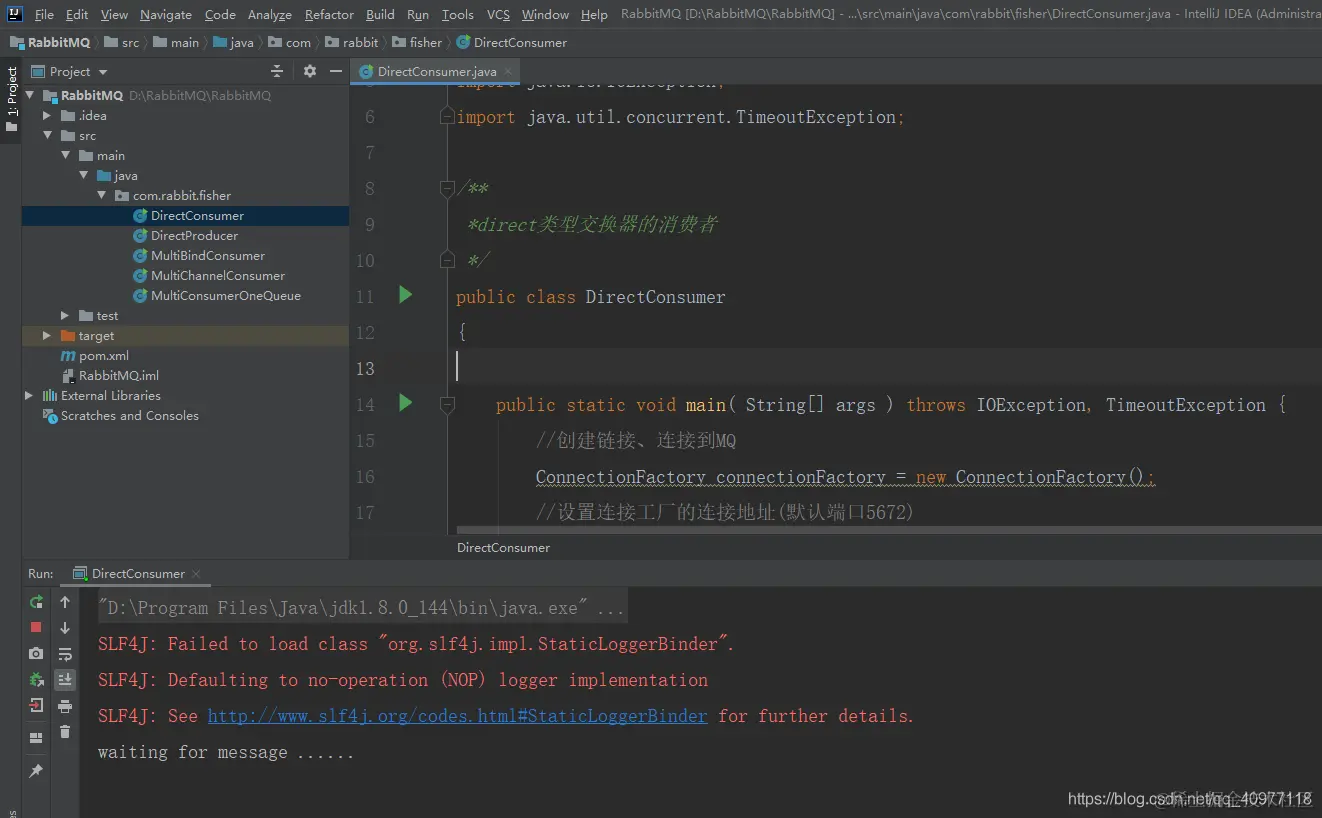Open the Analyze menu

(x=270, y=14)
